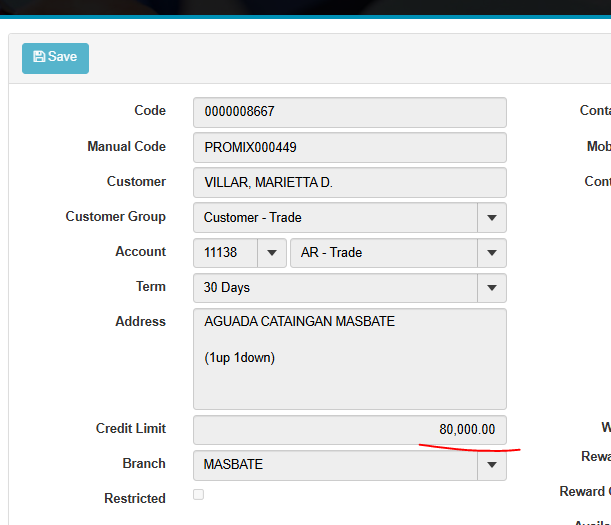Click the Manual Code label
Viewport: 611px width, 525px height.
point(126,146)
